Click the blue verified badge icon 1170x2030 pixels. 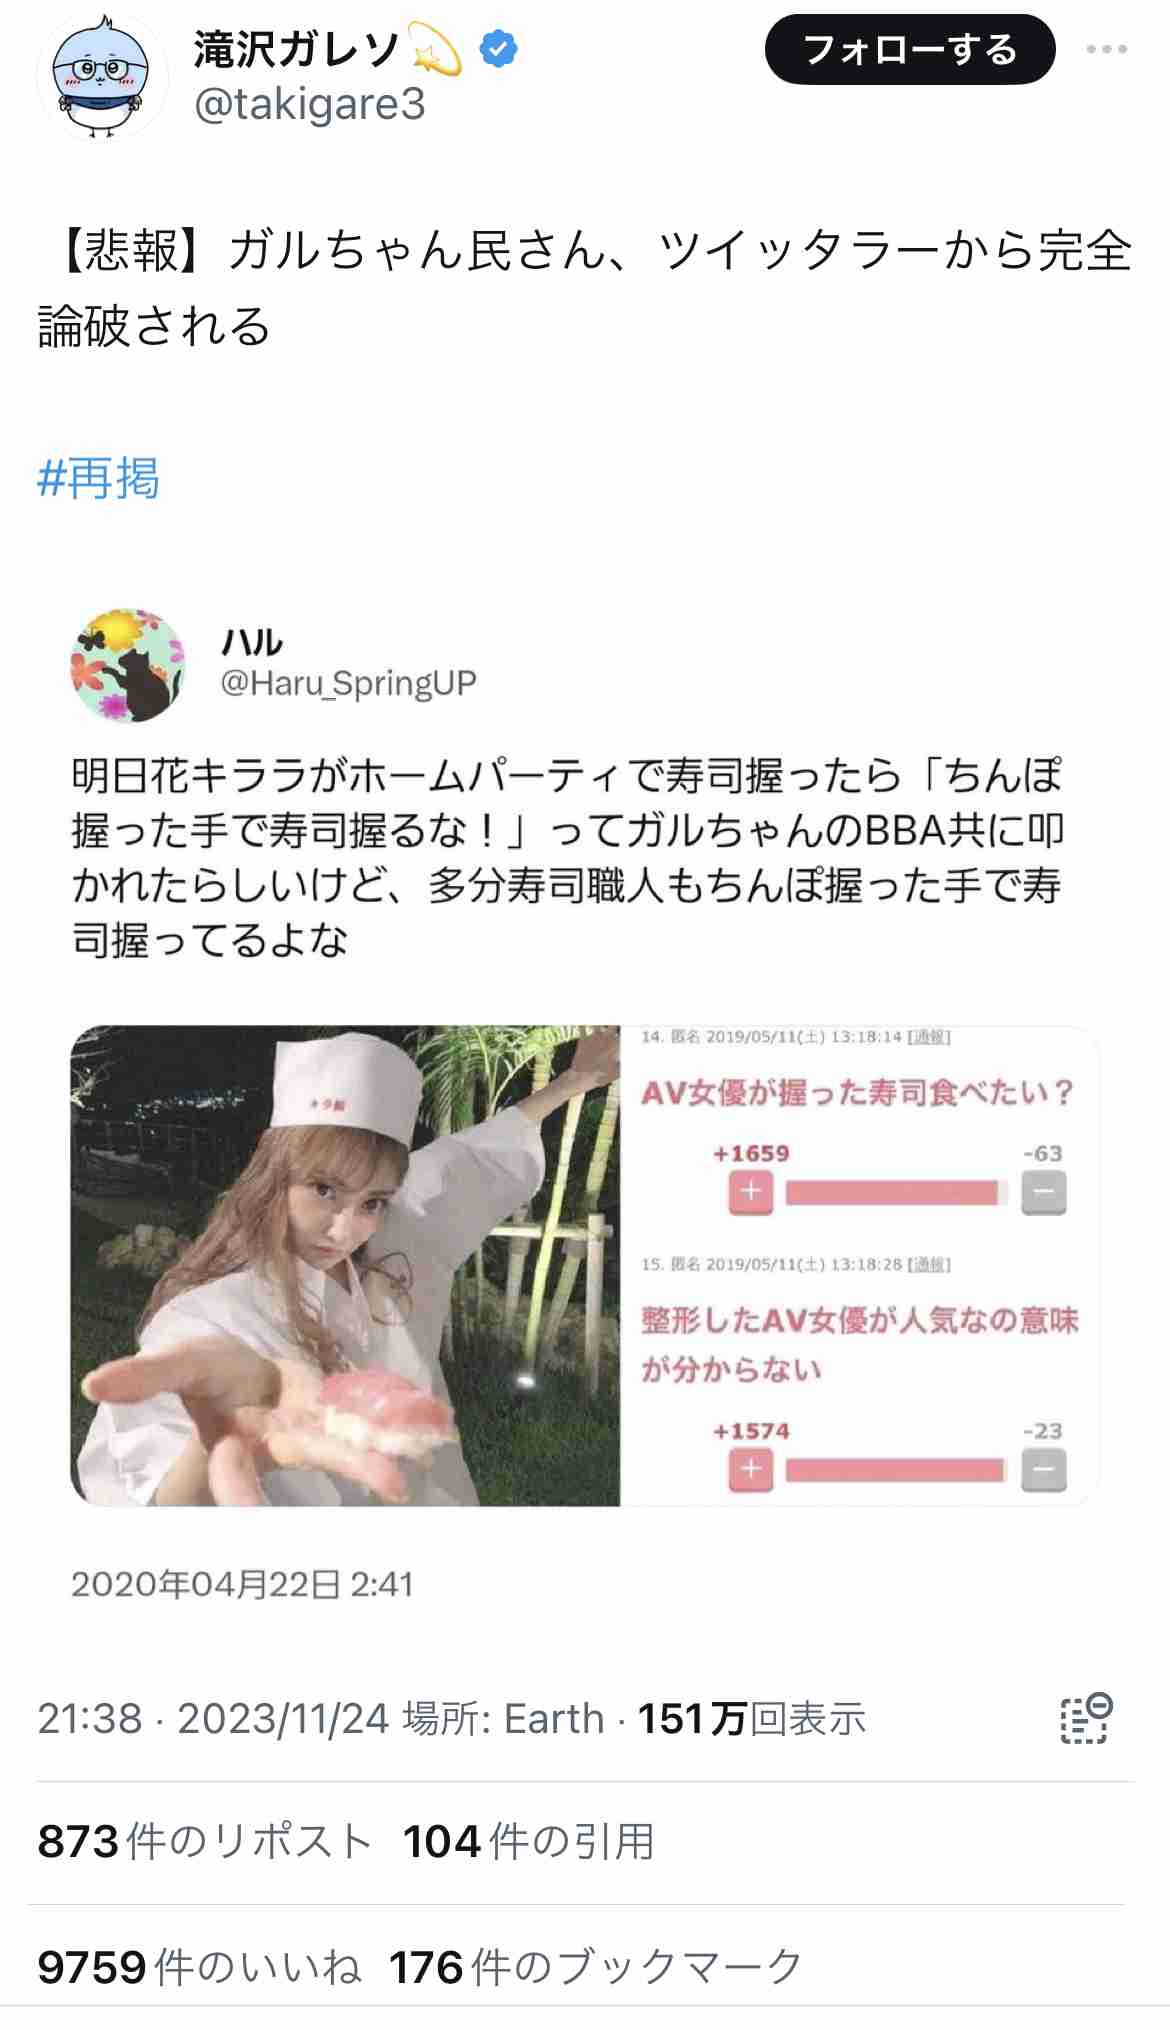(x=498, y=49)
